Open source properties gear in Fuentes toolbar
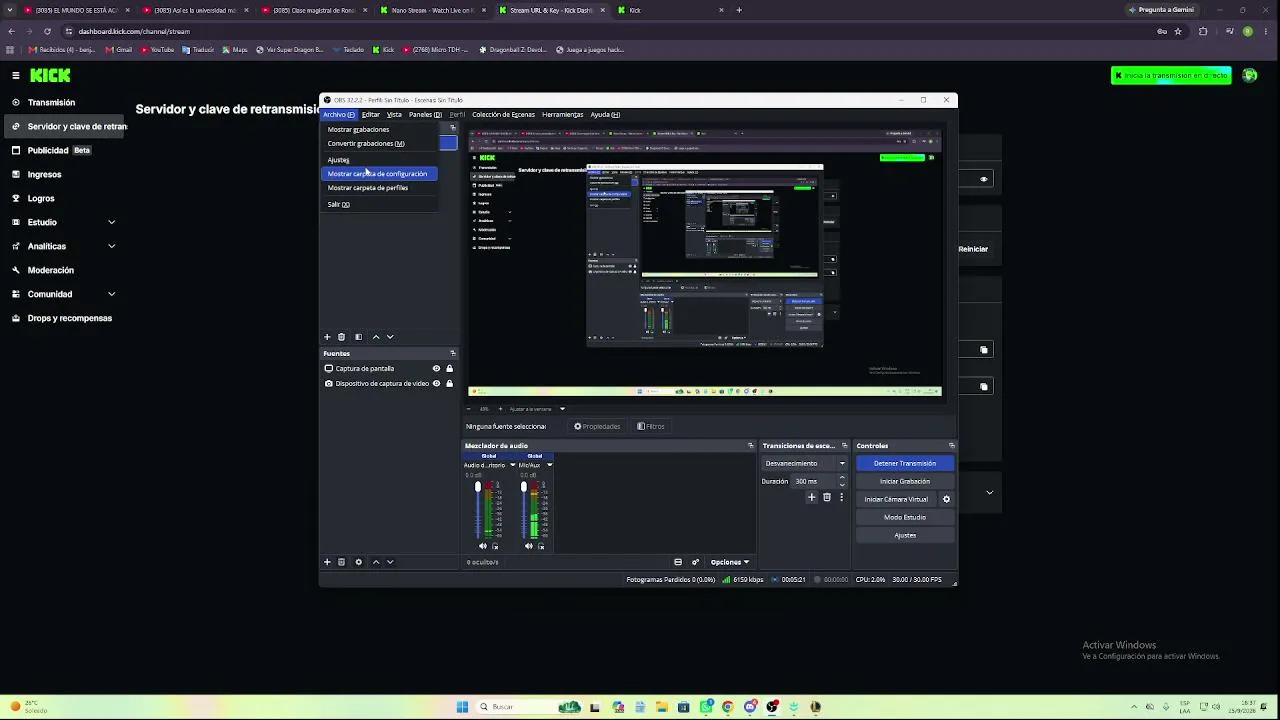Viewport: 1280px width, 720px height. (358, 562)
